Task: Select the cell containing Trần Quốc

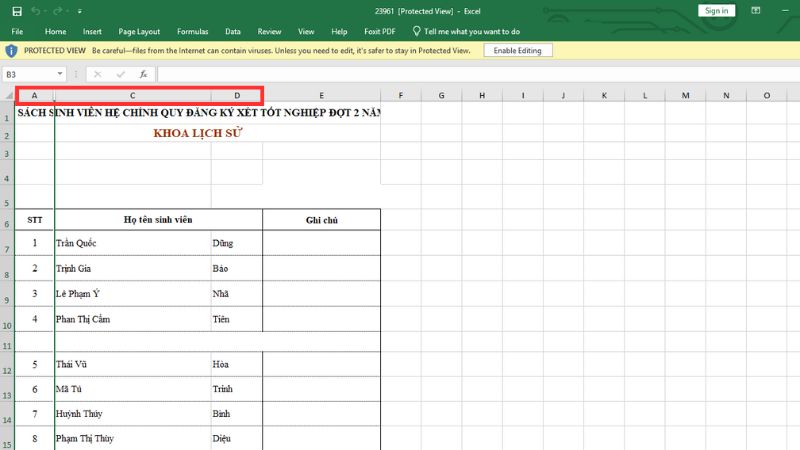Action: coord(132,243)
